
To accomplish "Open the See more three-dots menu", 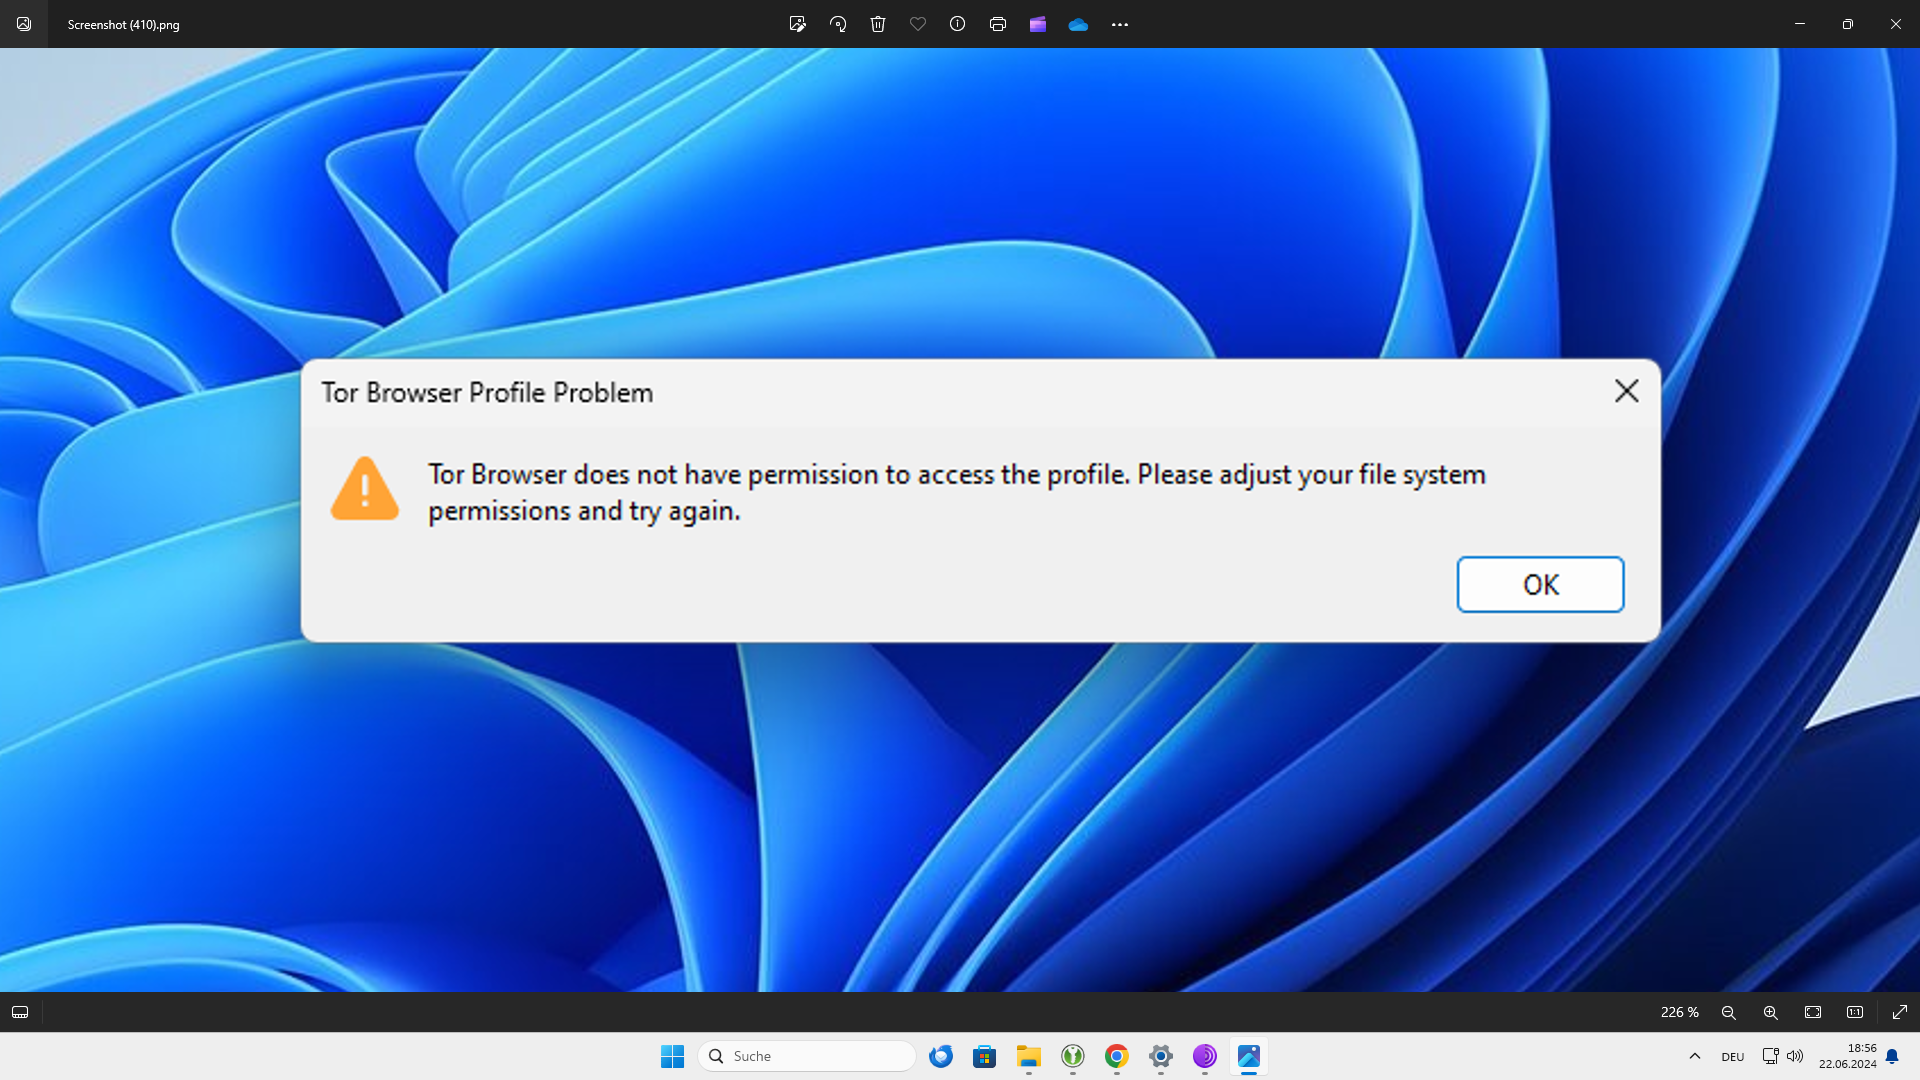I will pyautogui.click(x=1120, y=24).
